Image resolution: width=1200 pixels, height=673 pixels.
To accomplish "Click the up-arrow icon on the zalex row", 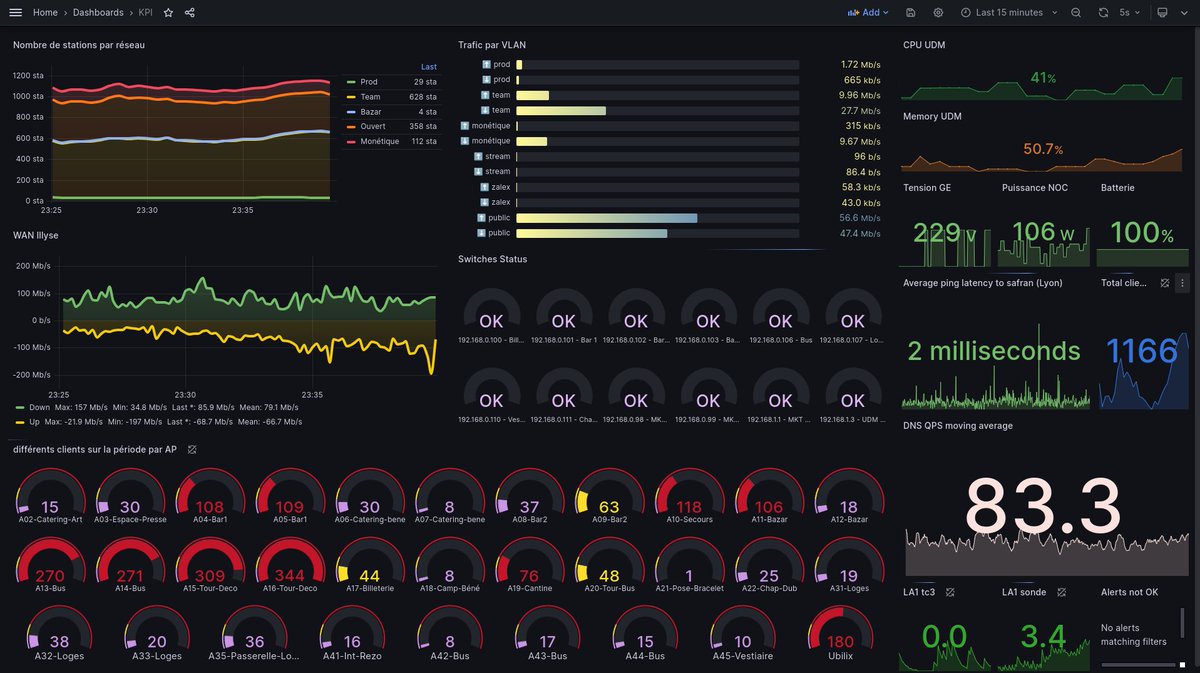I will click(486, 187).
